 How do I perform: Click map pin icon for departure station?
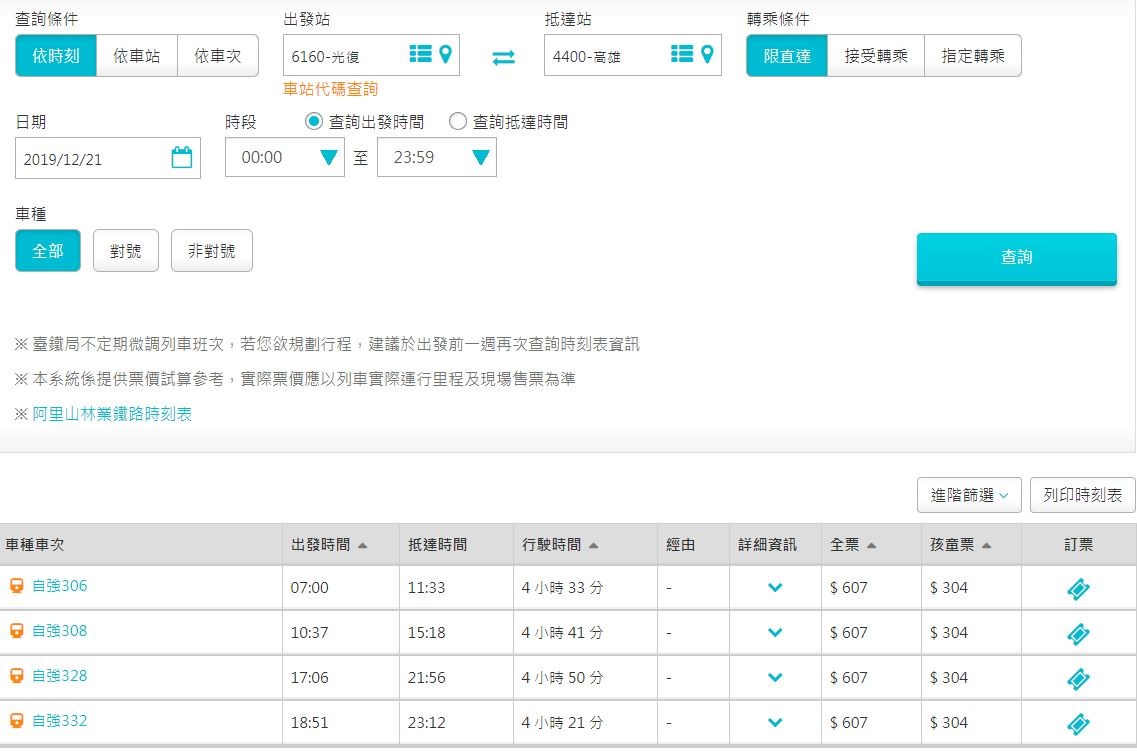pyautogui.click(x=445, y=54)
